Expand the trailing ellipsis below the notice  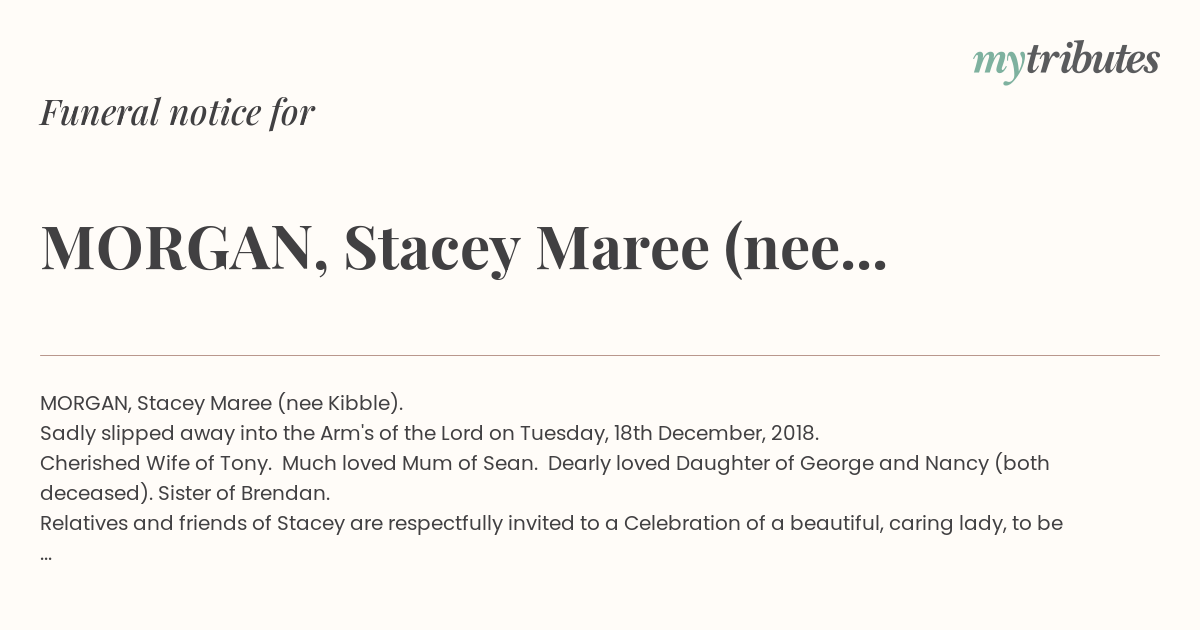(x=46, y=556)
